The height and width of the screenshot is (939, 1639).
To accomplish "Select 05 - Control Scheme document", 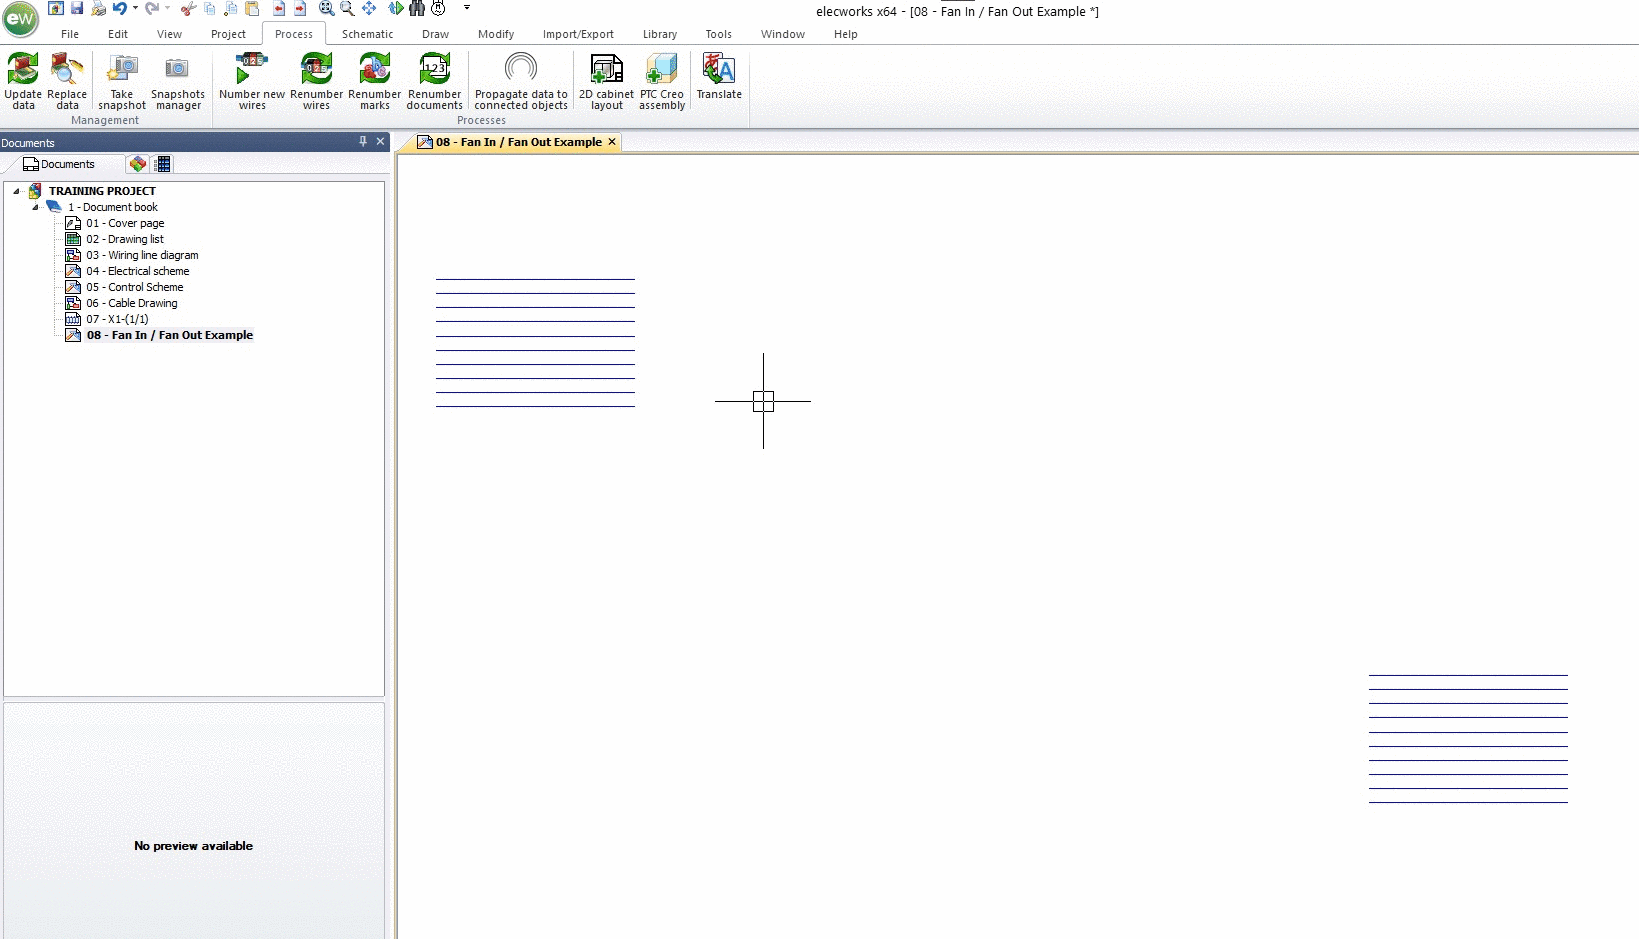I will click(x=134, y=287).
